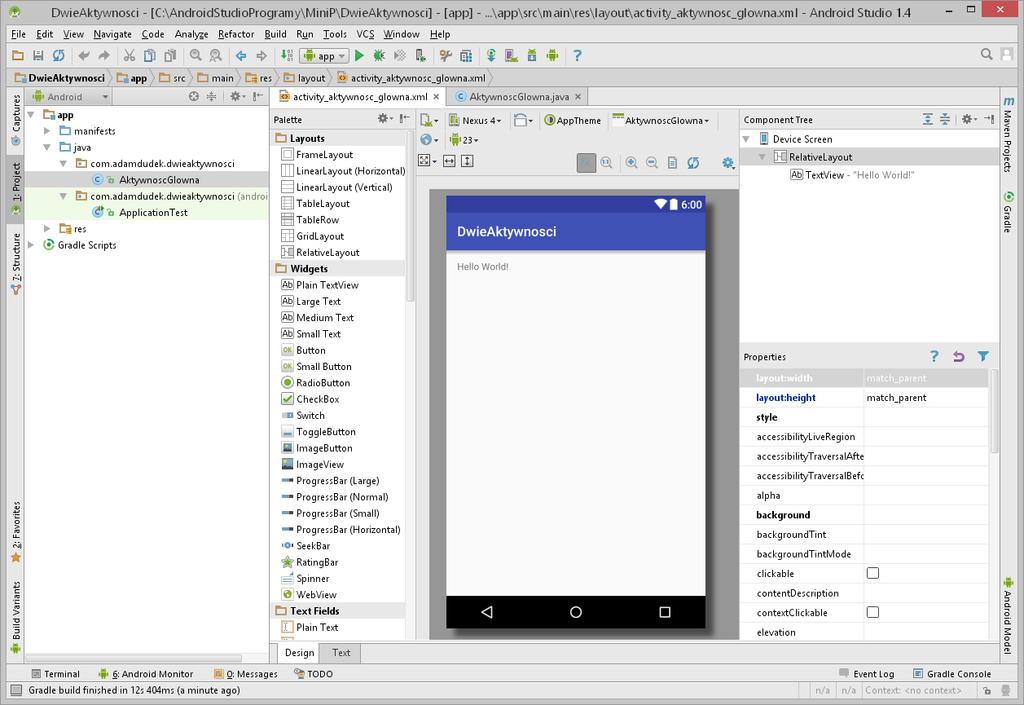Pick the ImageView widget in Palette
1024x705 pixels.
click(x=313, y=464)
